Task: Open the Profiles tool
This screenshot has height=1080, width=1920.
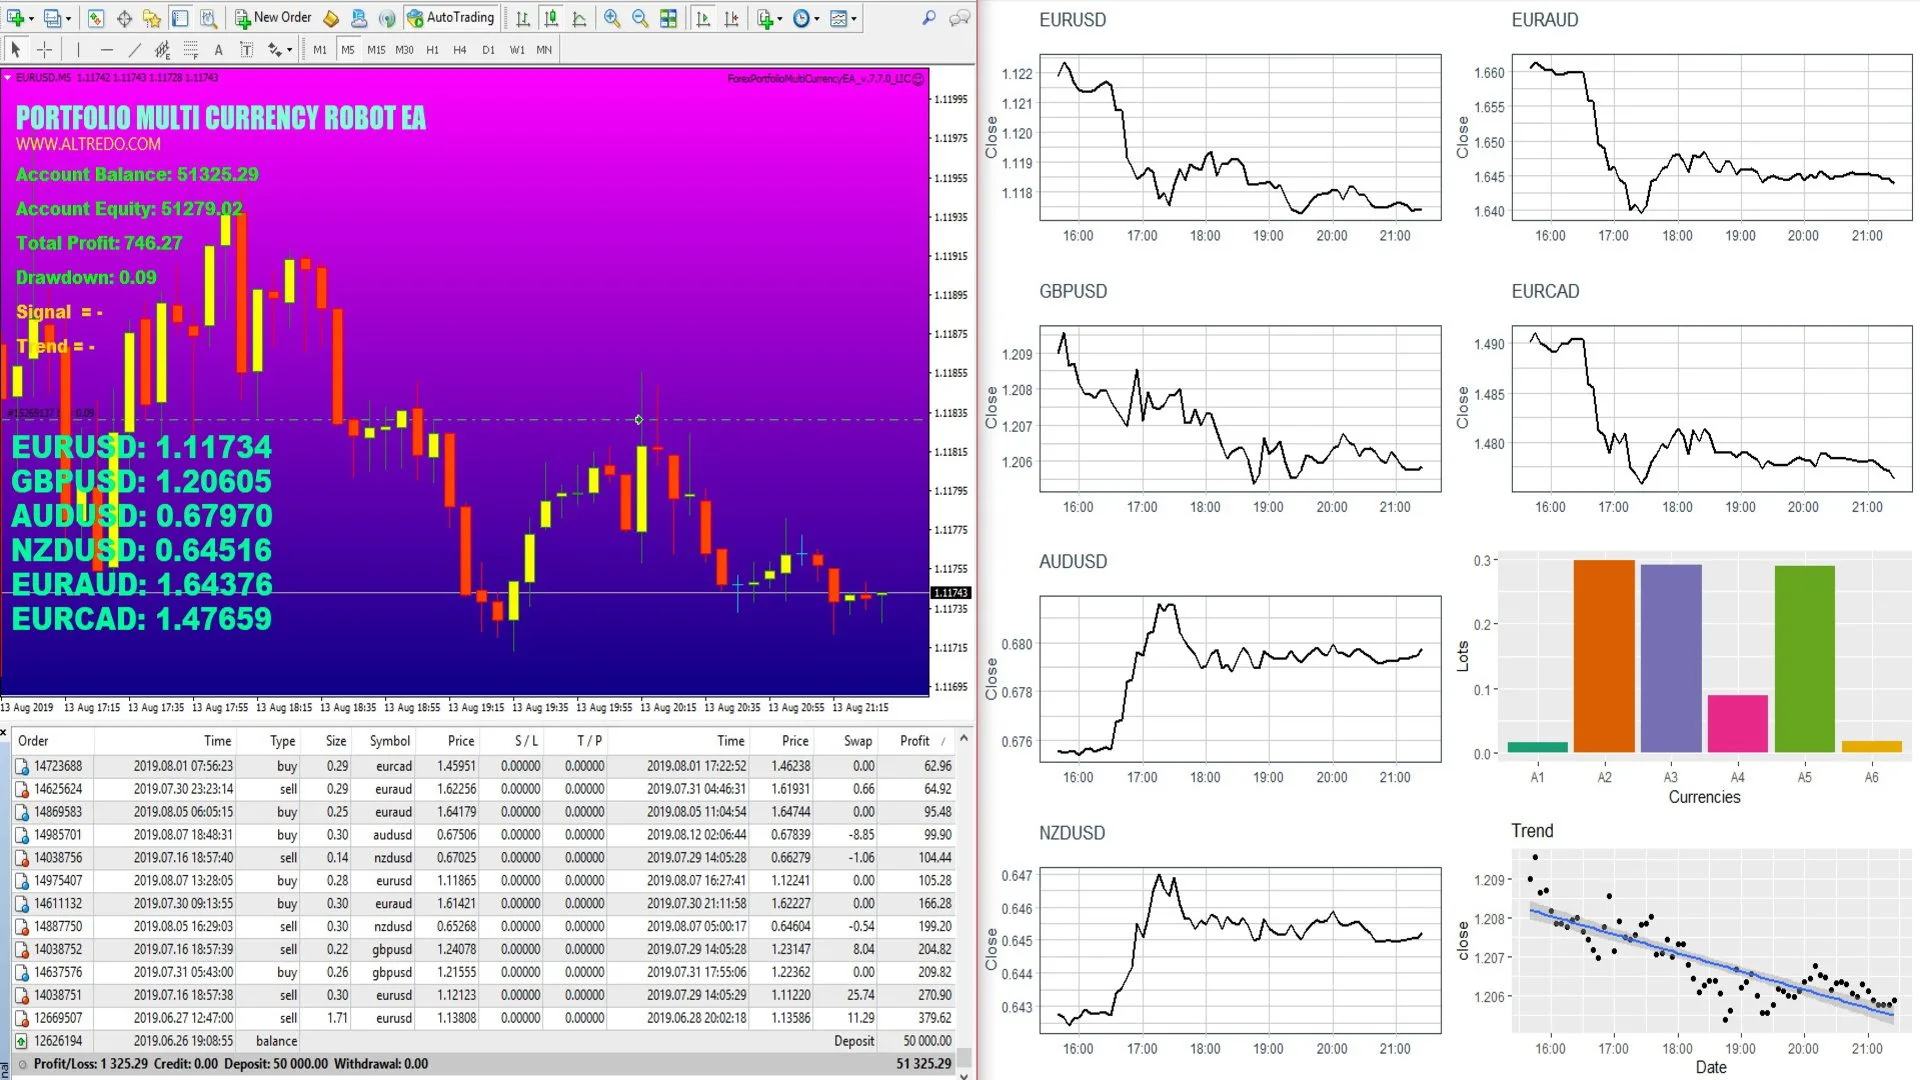Action: [x=52, y=18]
